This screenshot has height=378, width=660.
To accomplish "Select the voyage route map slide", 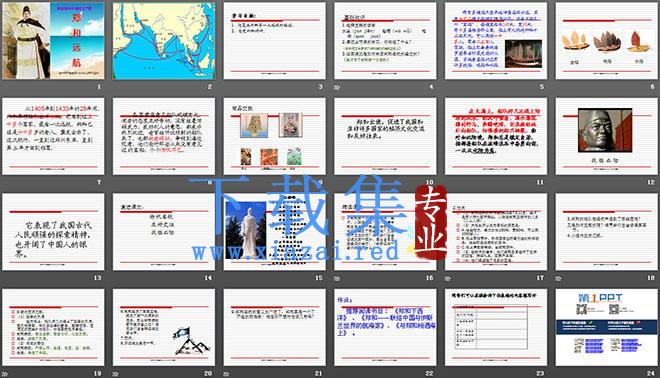I will pos(164,41).
